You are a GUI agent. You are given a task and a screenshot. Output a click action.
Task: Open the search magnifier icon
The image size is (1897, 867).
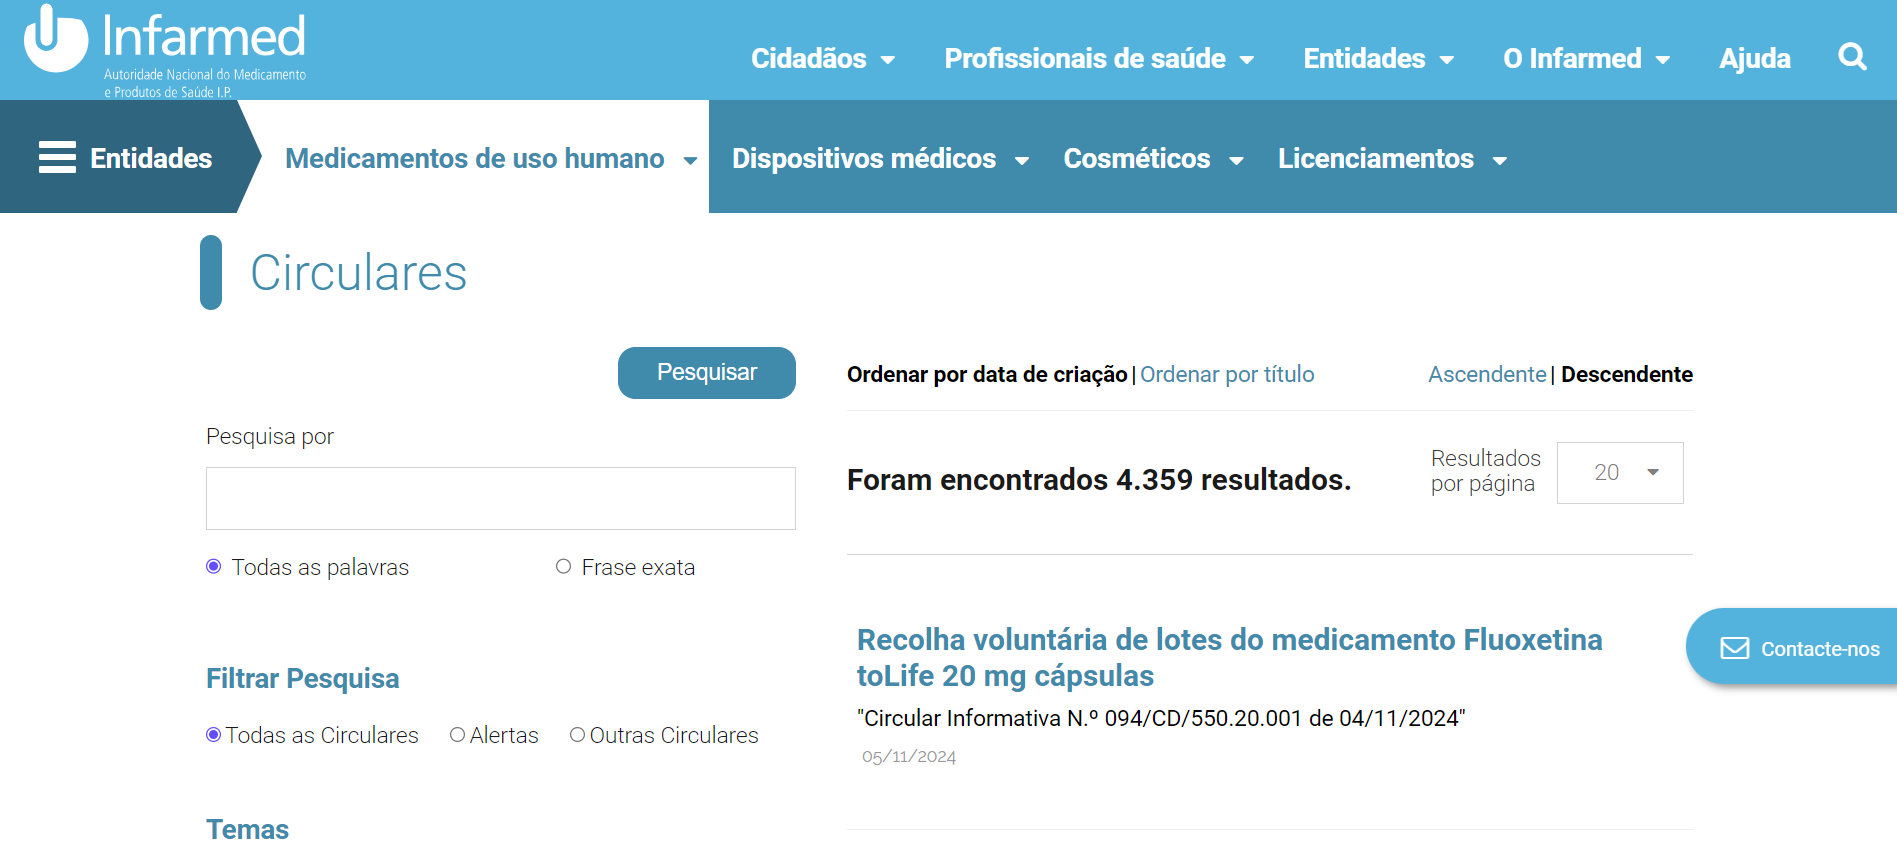point(1852,57)
